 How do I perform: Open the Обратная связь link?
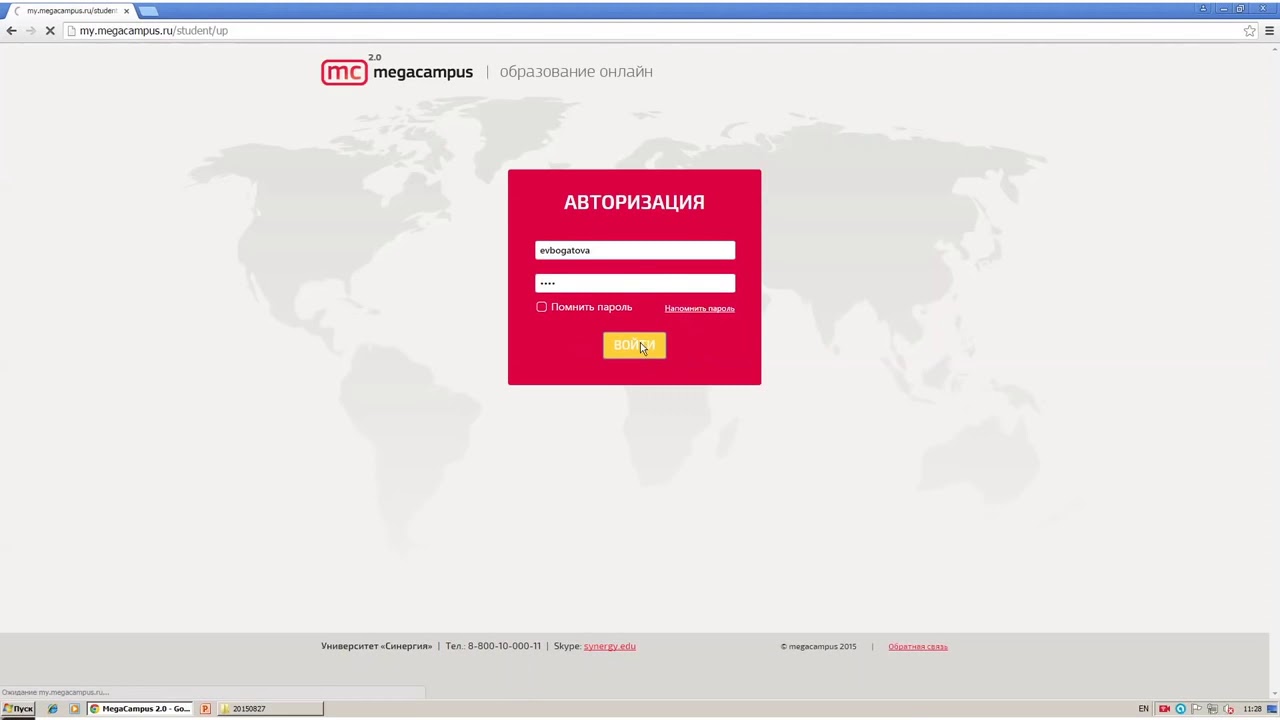[917, 646]
